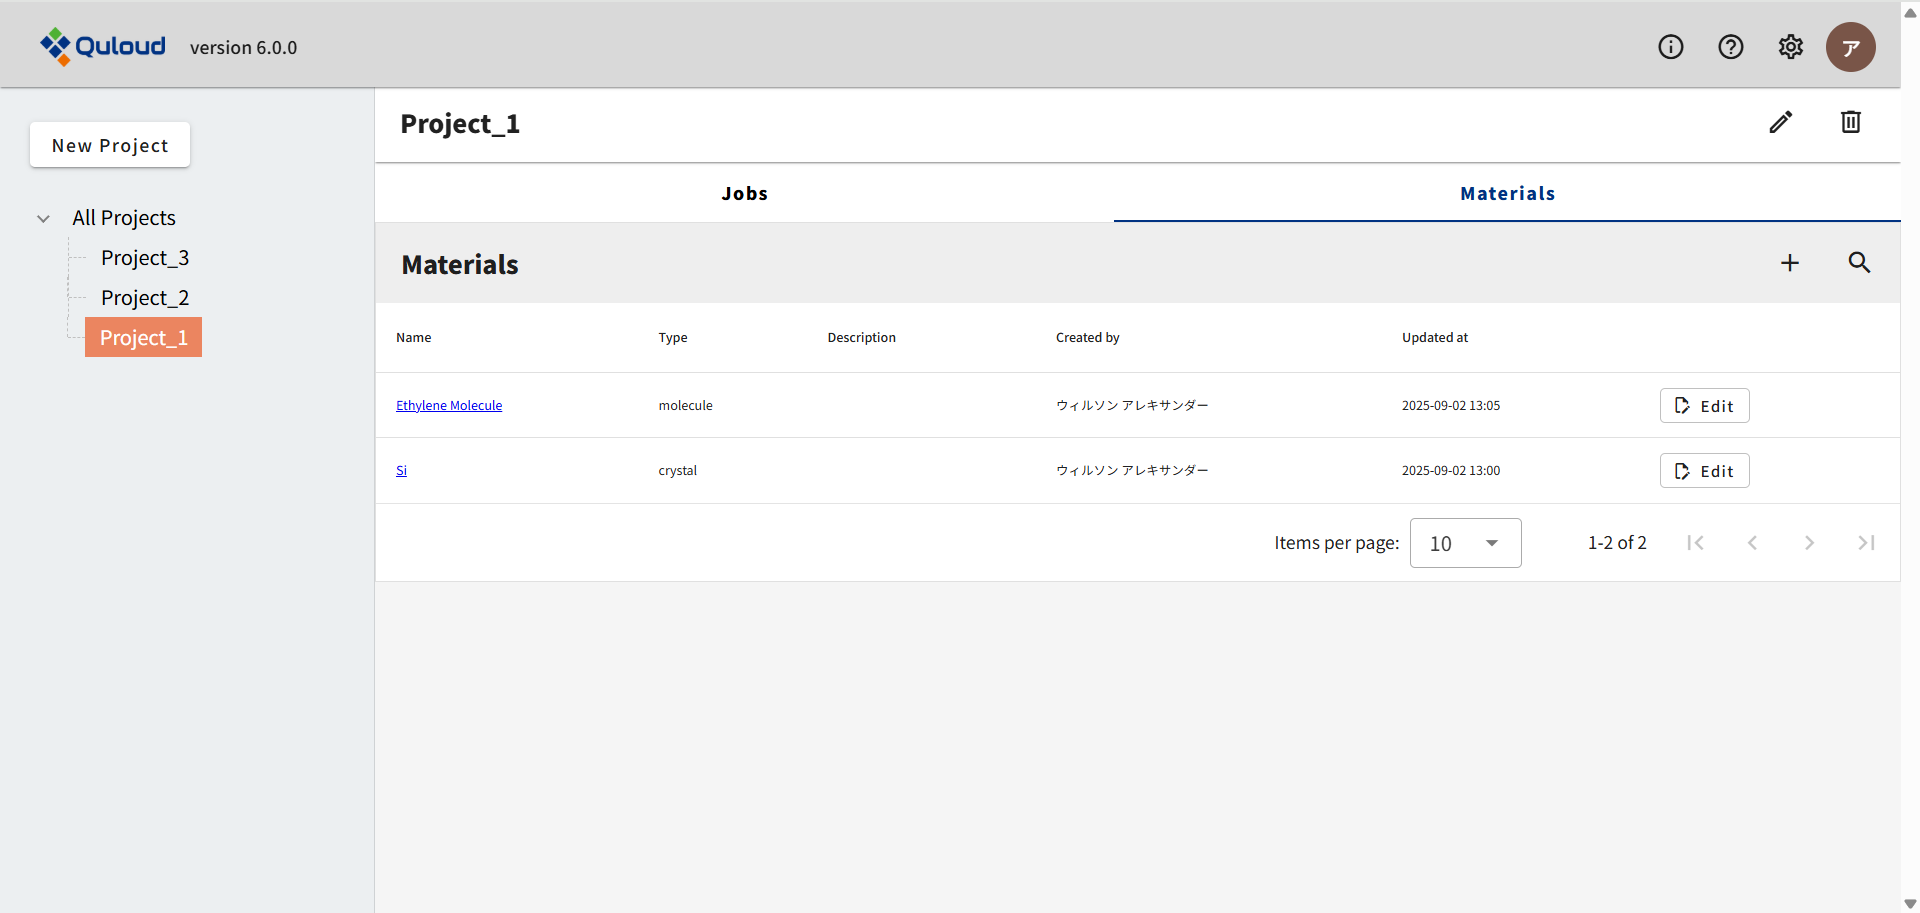Image resolution: width=1920 pixels, height=913 pixels.
Task: Switch to the Jobs tab
Action: pyautogui.click(x=744, y=194)
